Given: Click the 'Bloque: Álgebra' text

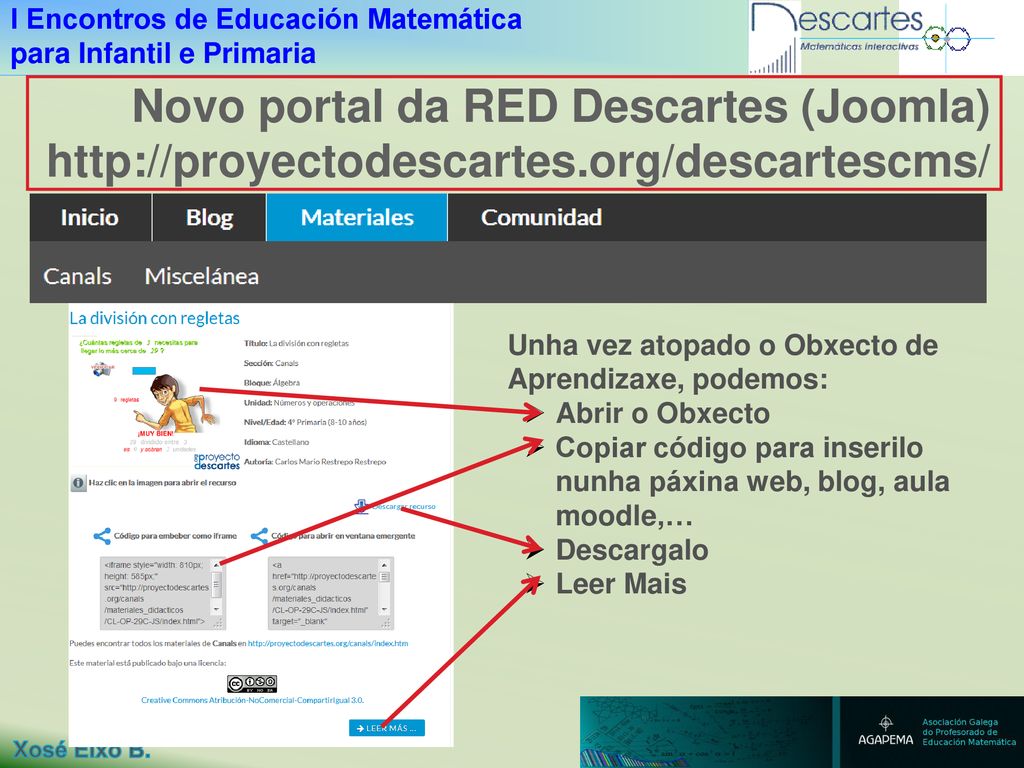Looking at the screenshot, I should pyautogui.click(x=272, y=383).
